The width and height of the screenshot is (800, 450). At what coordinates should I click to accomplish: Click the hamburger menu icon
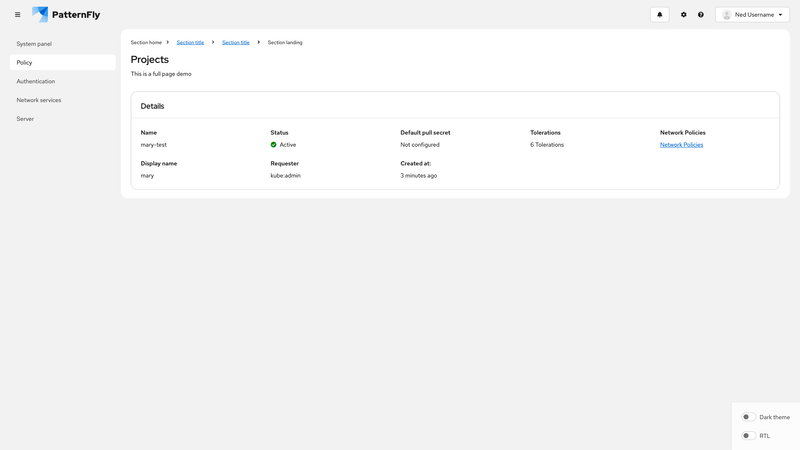(x=17, y=15)
